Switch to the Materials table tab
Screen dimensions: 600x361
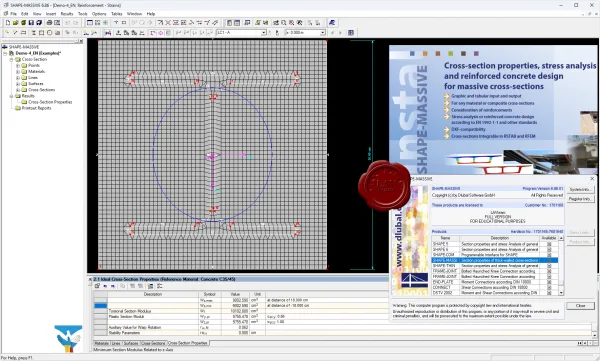click(102, 343)
